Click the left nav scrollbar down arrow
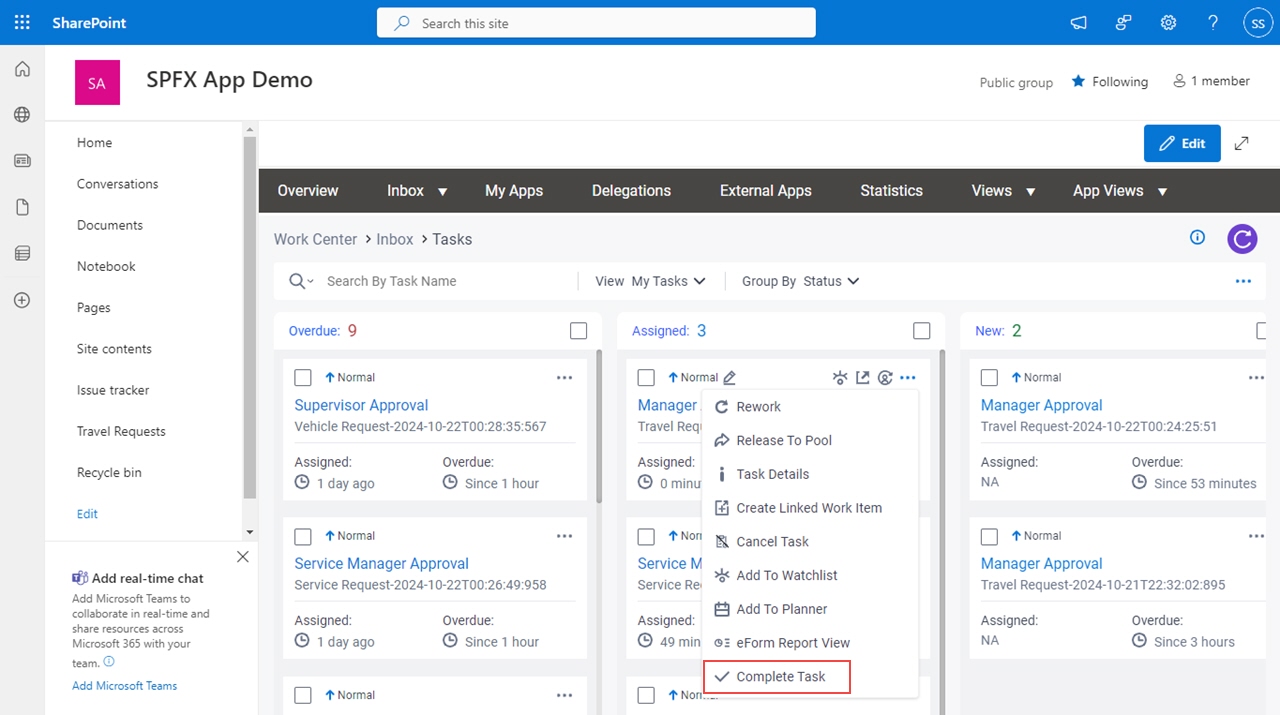Viewport: 1280px width, 715px height. pos(250,532)
